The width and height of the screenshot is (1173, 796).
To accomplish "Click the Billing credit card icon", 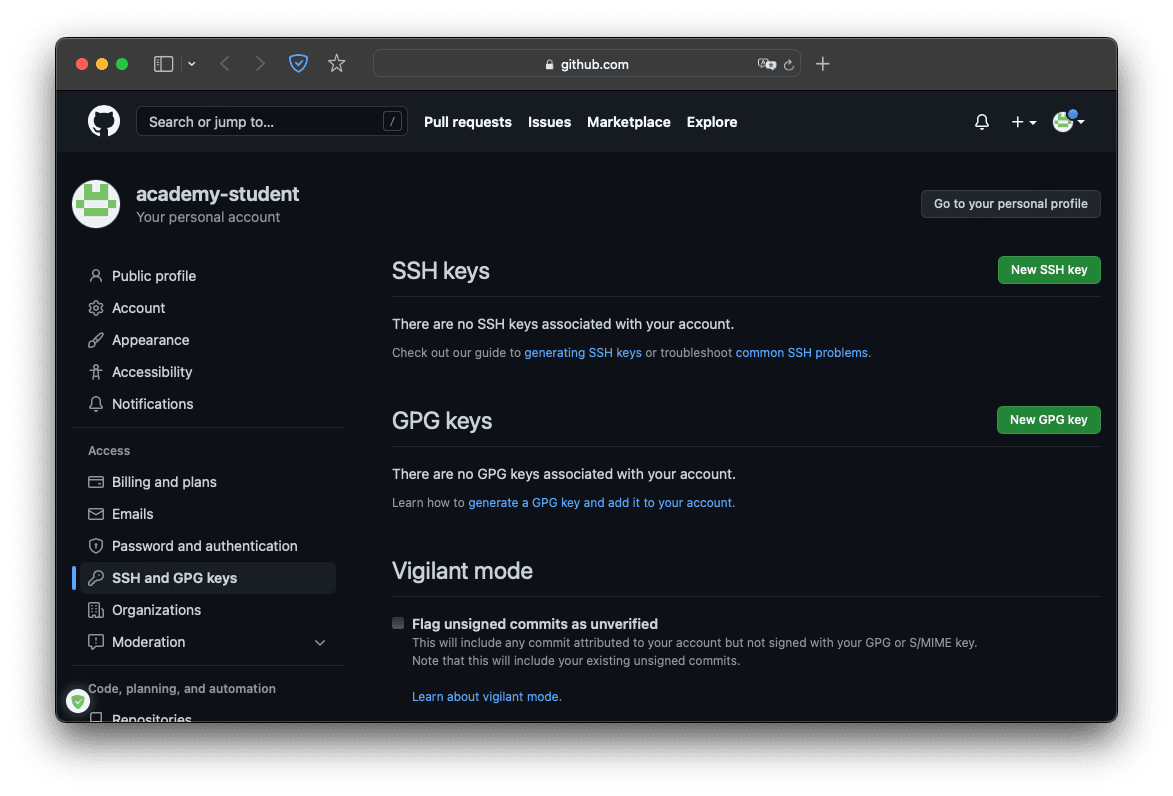I will [x=96, y=482].
